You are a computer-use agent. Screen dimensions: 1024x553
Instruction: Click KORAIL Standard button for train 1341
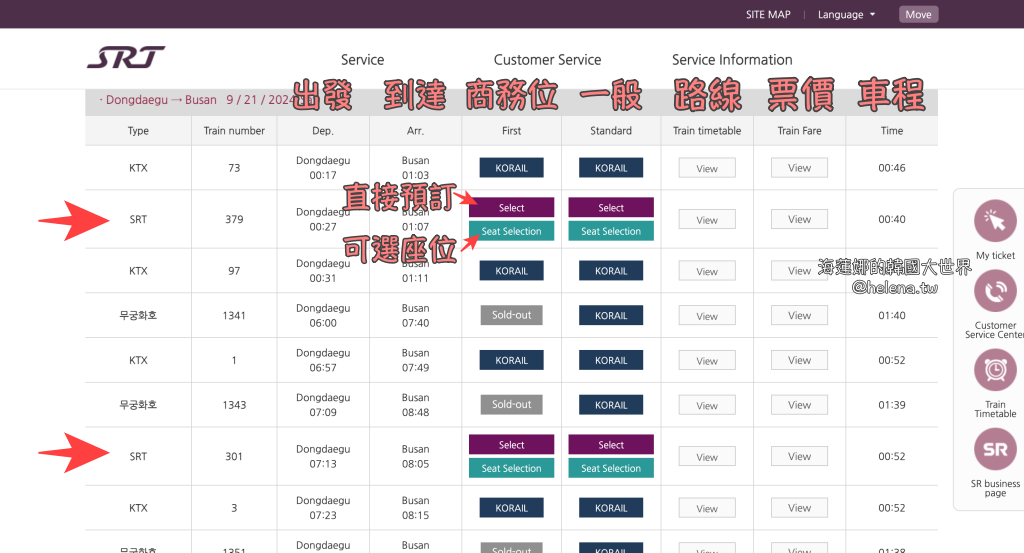[x=611, y=316]
